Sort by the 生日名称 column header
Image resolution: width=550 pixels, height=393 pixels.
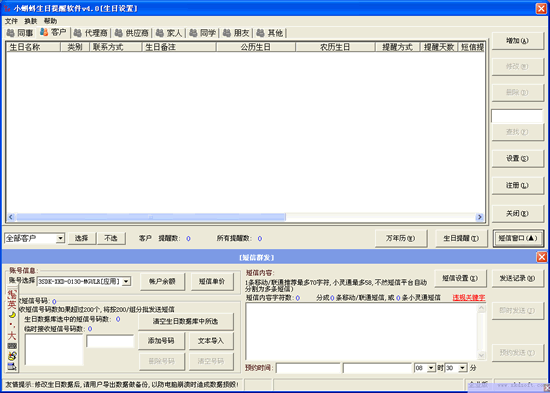(x=33, y=47)
